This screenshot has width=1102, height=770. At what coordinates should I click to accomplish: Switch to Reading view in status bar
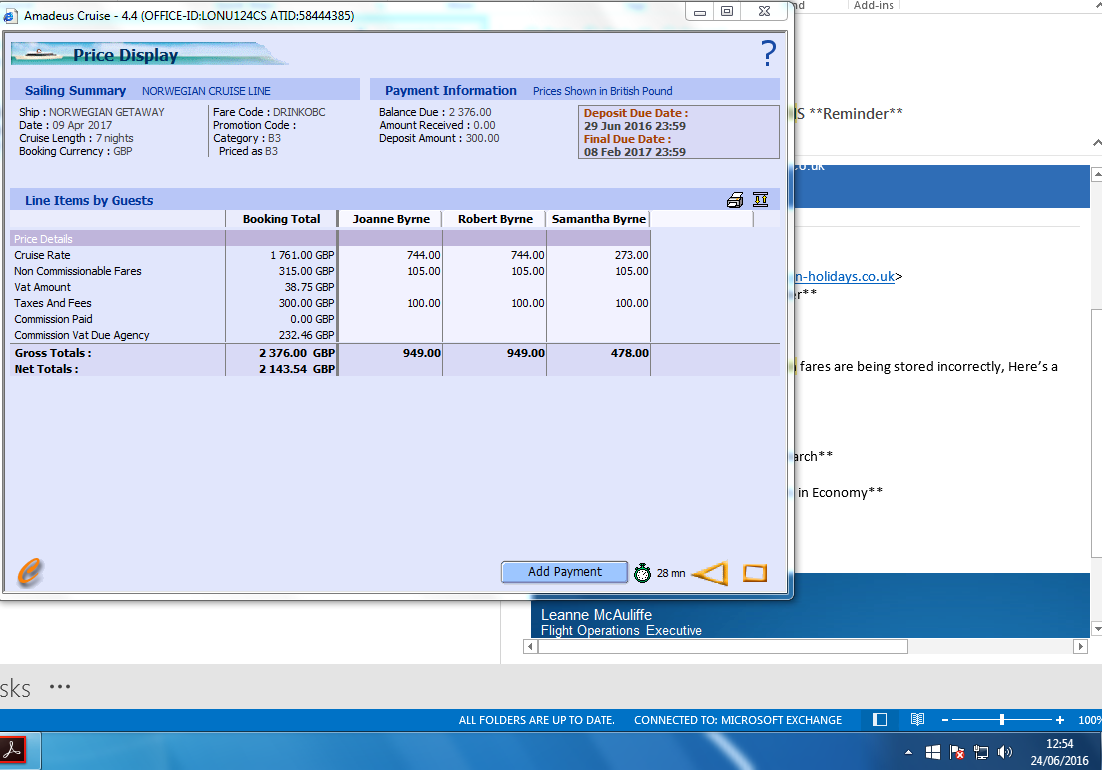(x=917, y=720)
